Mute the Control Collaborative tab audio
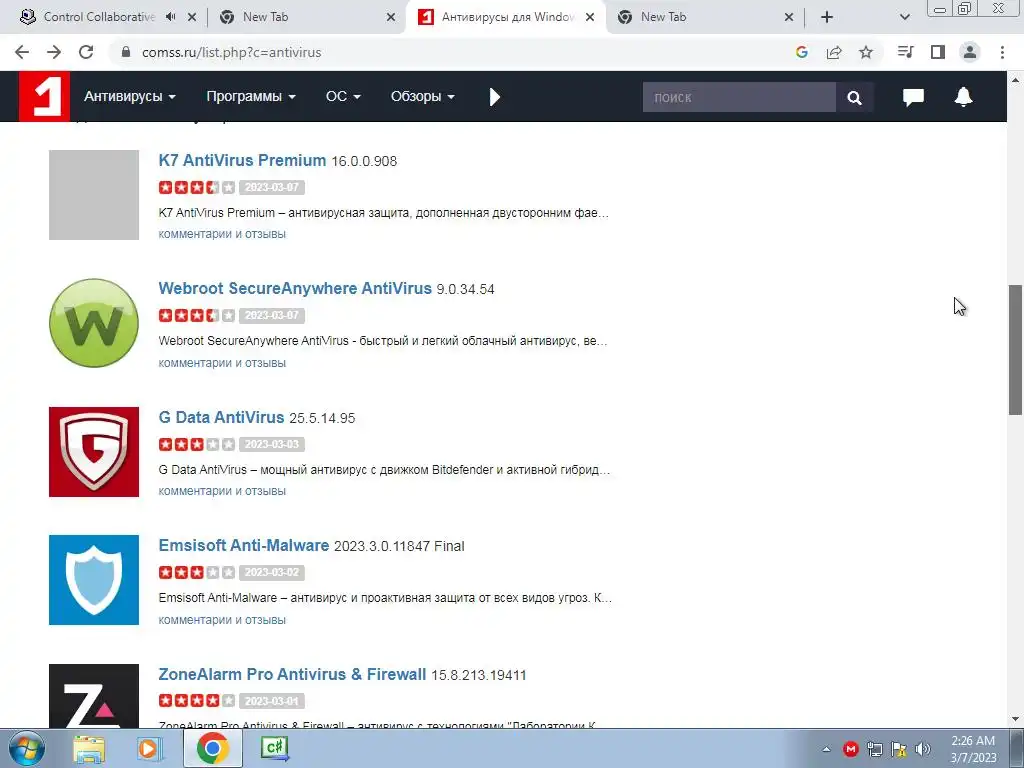The width and height of the screenshot is (1024, 768). (170, 17)
